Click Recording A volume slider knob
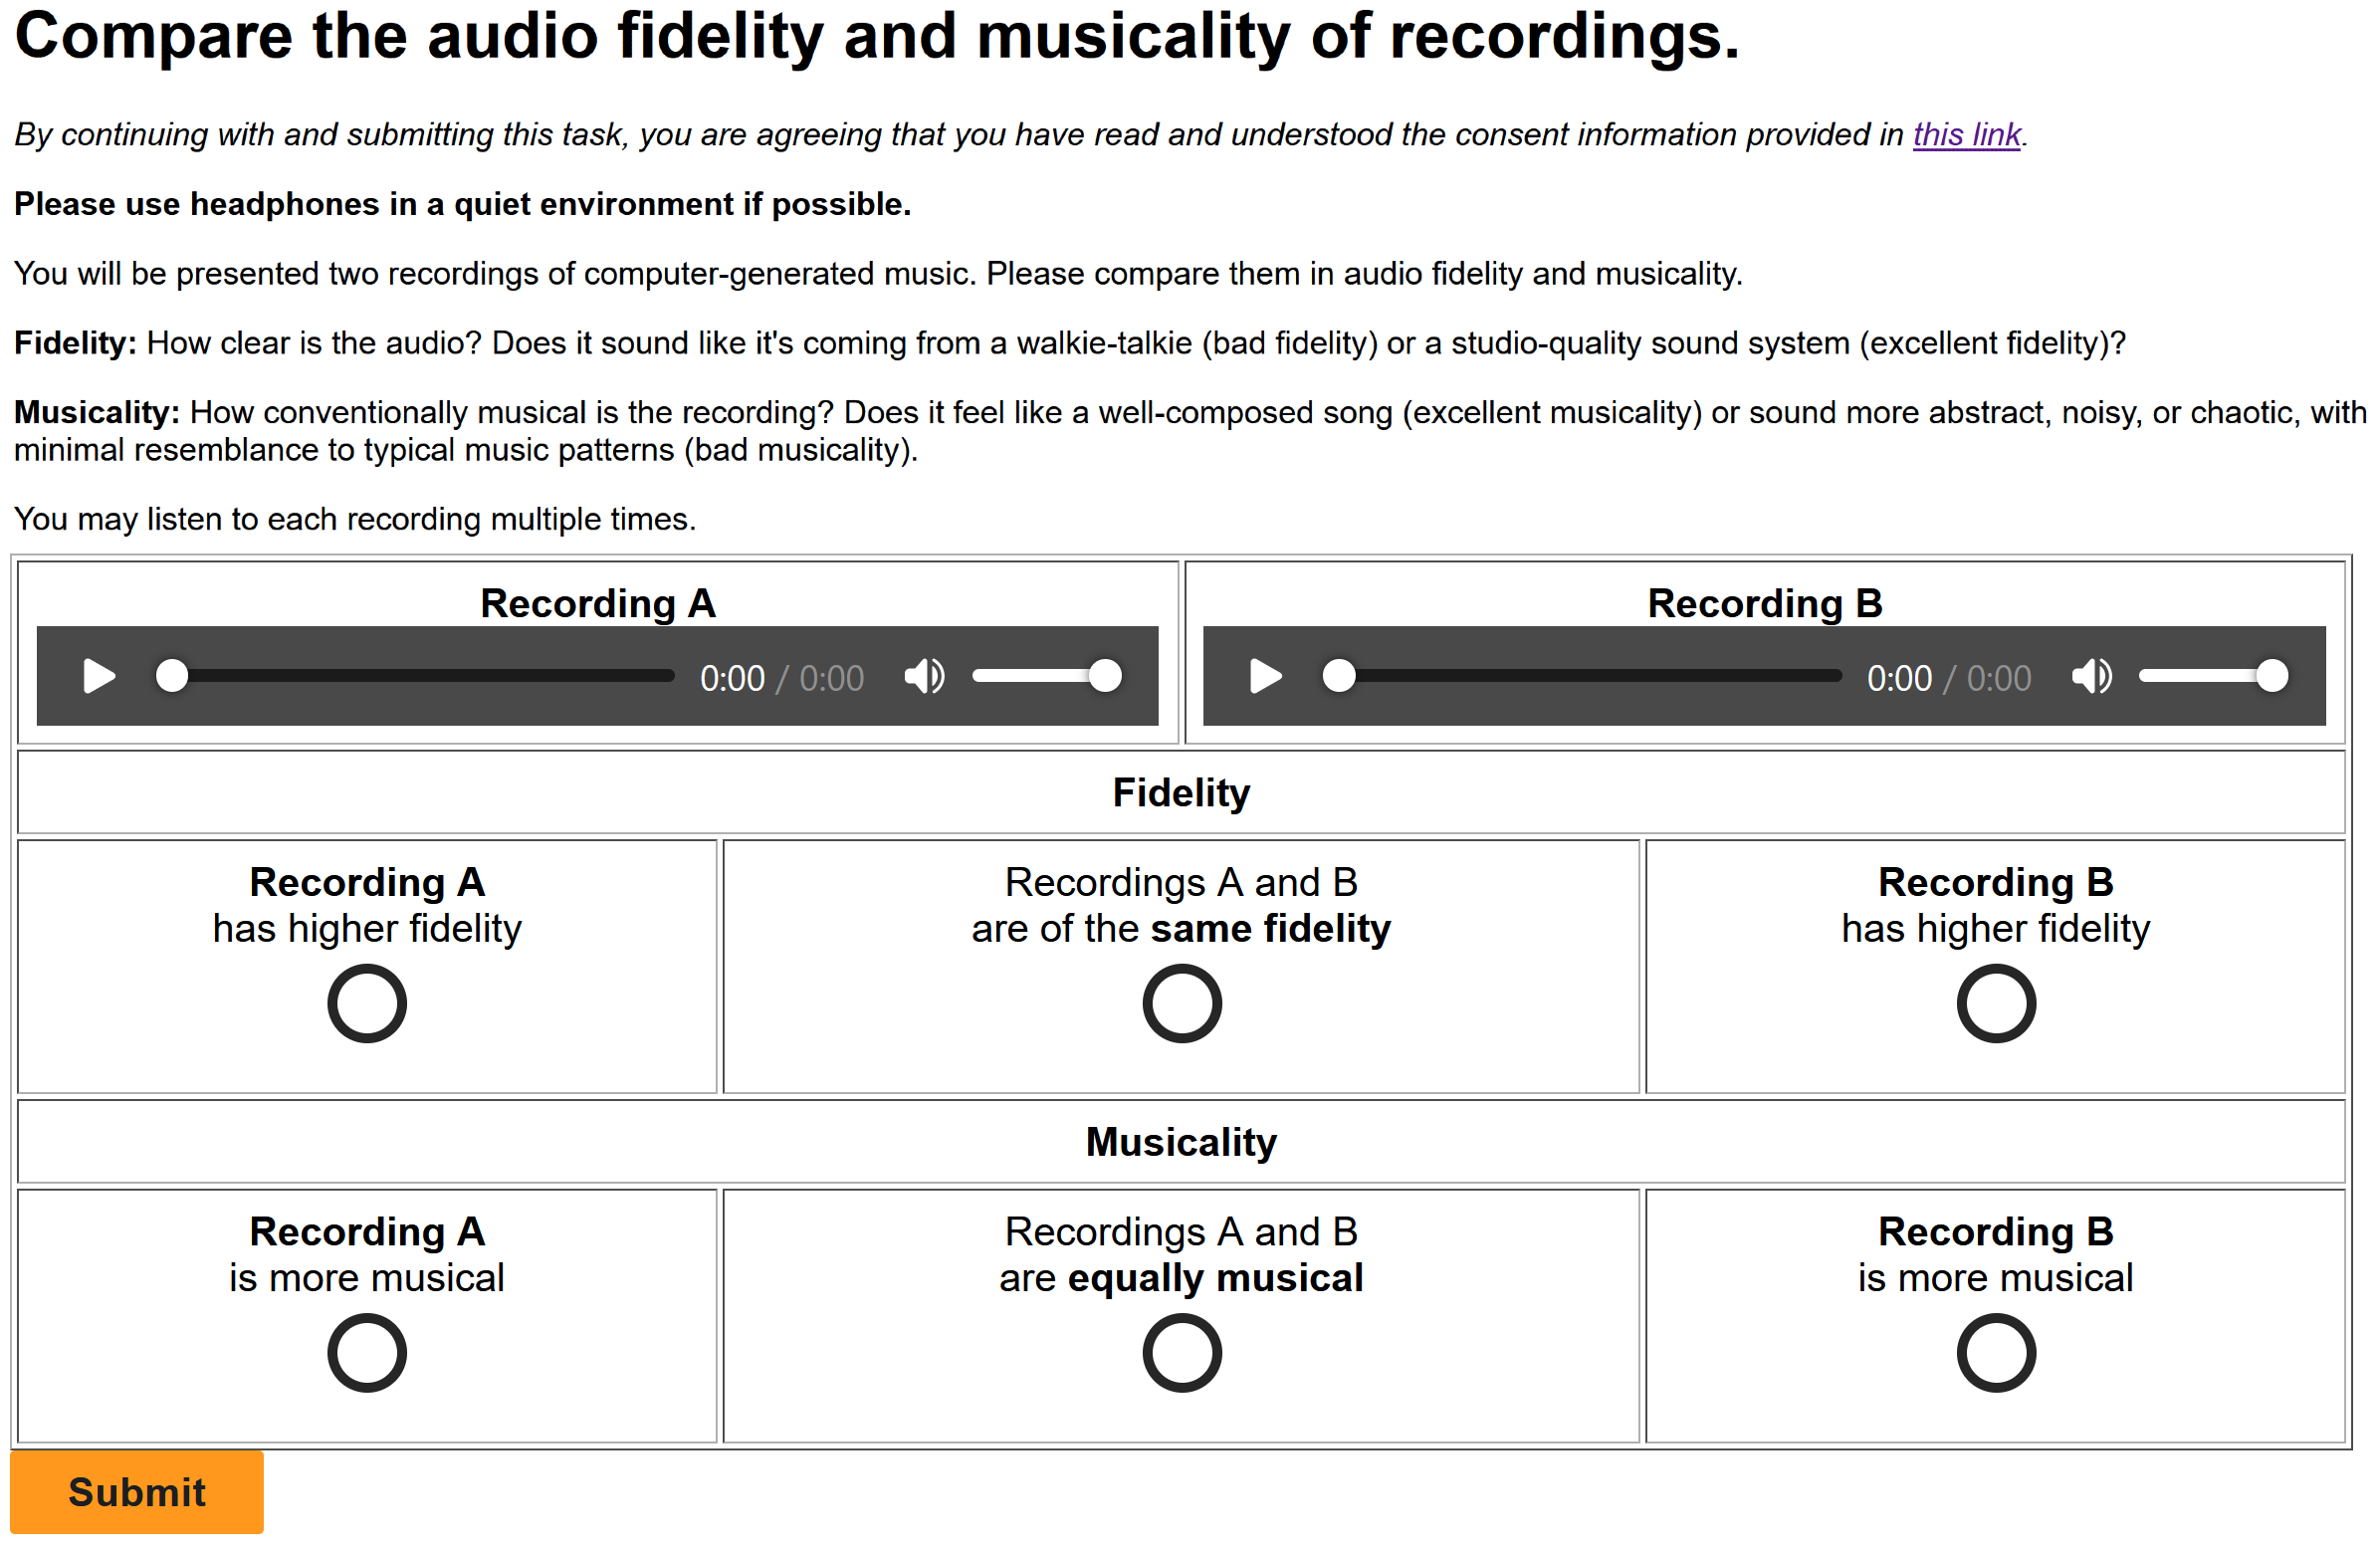The width and height of the screenshot is (2380, 1553). click(1105, 676)
